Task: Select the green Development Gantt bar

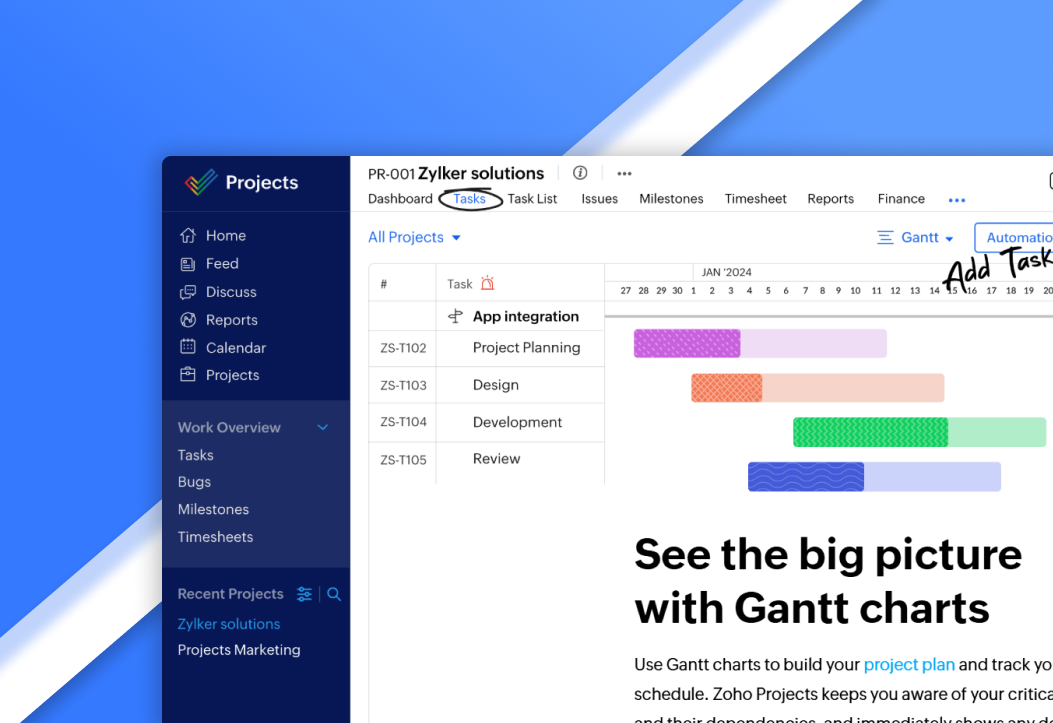Action: click(870, 432)
